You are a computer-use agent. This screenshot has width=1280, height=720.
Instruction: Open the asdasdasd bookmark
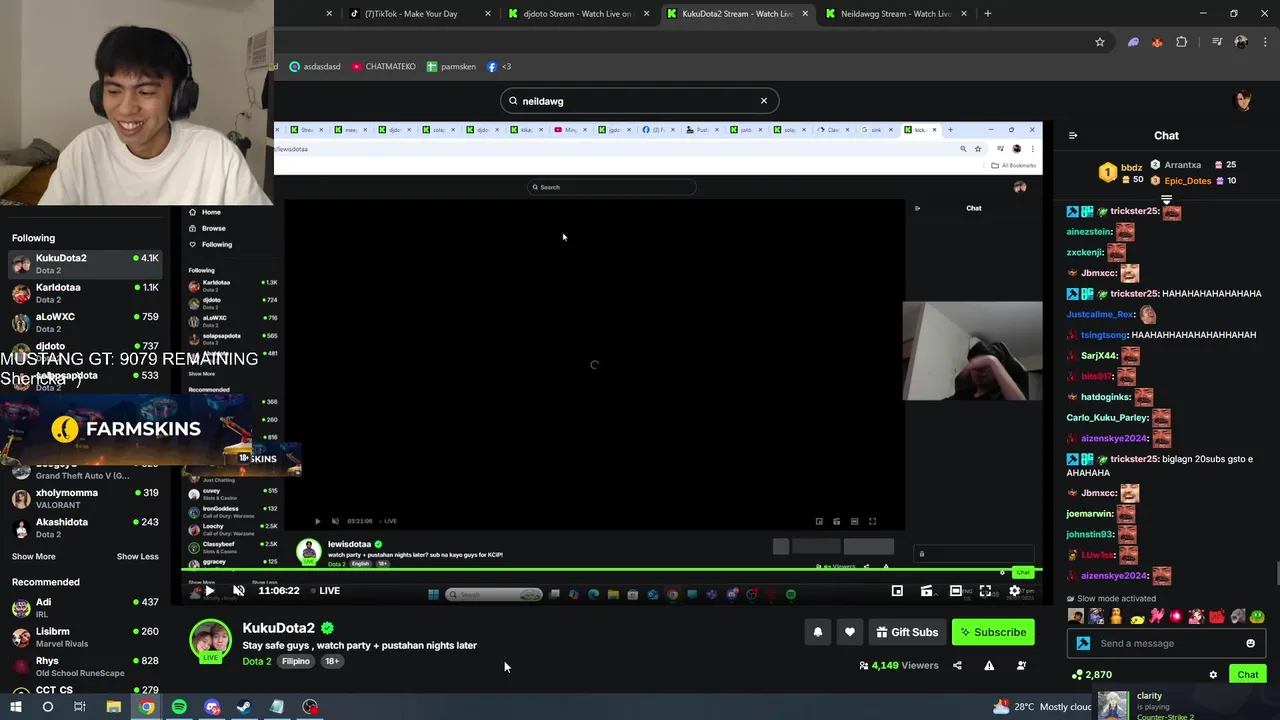click(x=315, y=67)
